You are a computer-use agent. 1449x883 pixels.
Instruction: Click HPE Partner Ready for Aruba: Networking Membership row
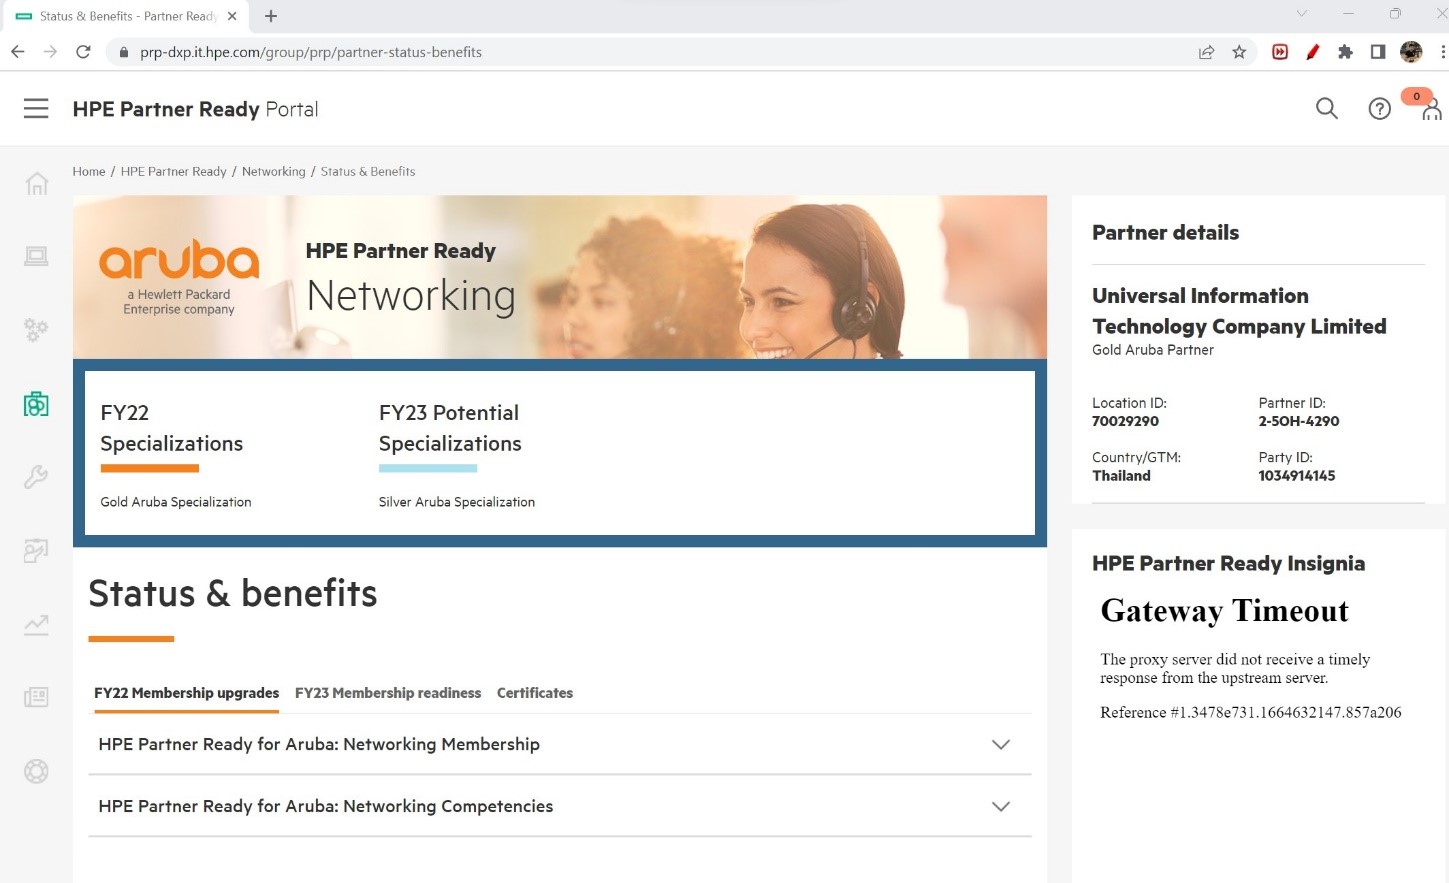click(x=560, y=744)
